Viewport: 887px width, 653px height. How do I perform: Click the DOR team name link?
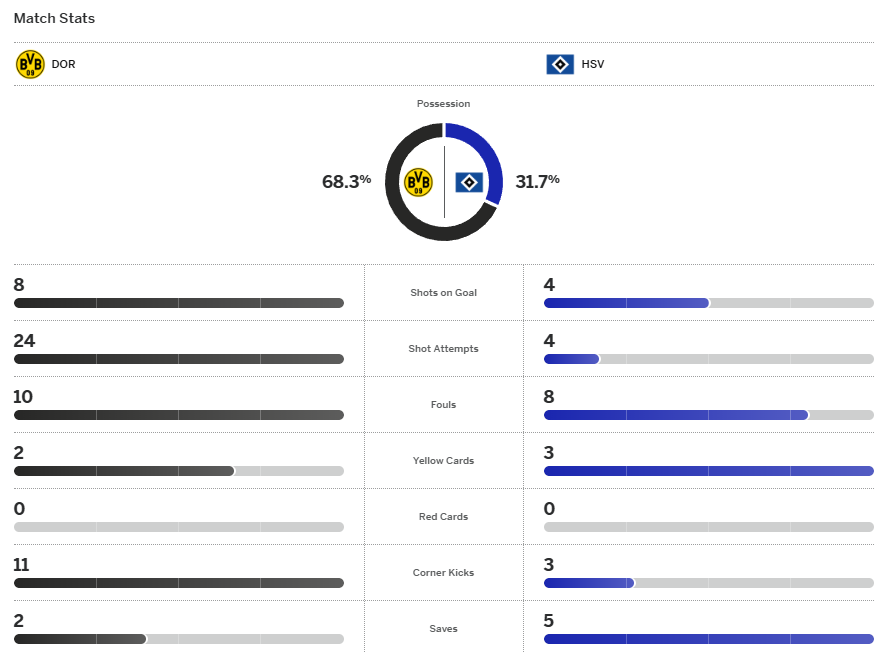click(x=63, y=64)
